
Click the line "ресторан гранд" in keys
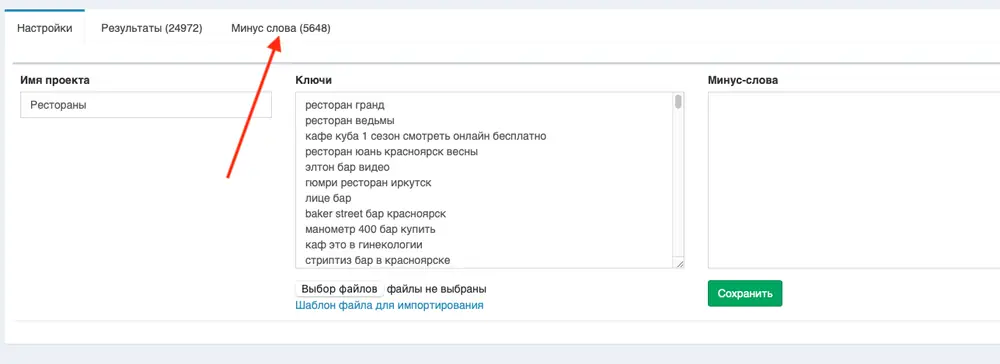click(345, 105)
